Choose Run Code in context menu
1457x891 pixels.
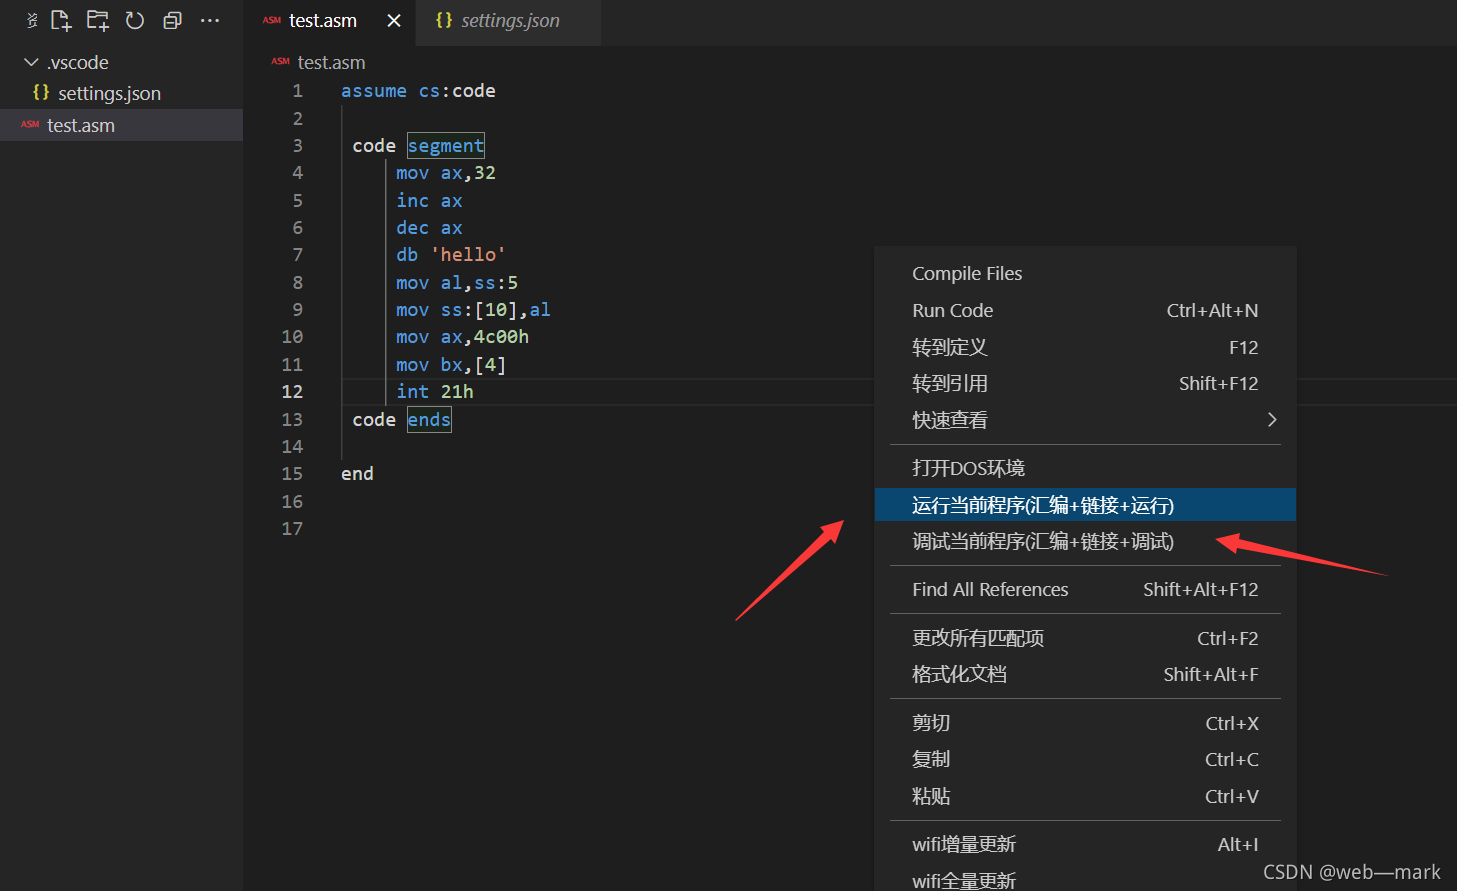pyautogui.click(x=1085, y=311)
